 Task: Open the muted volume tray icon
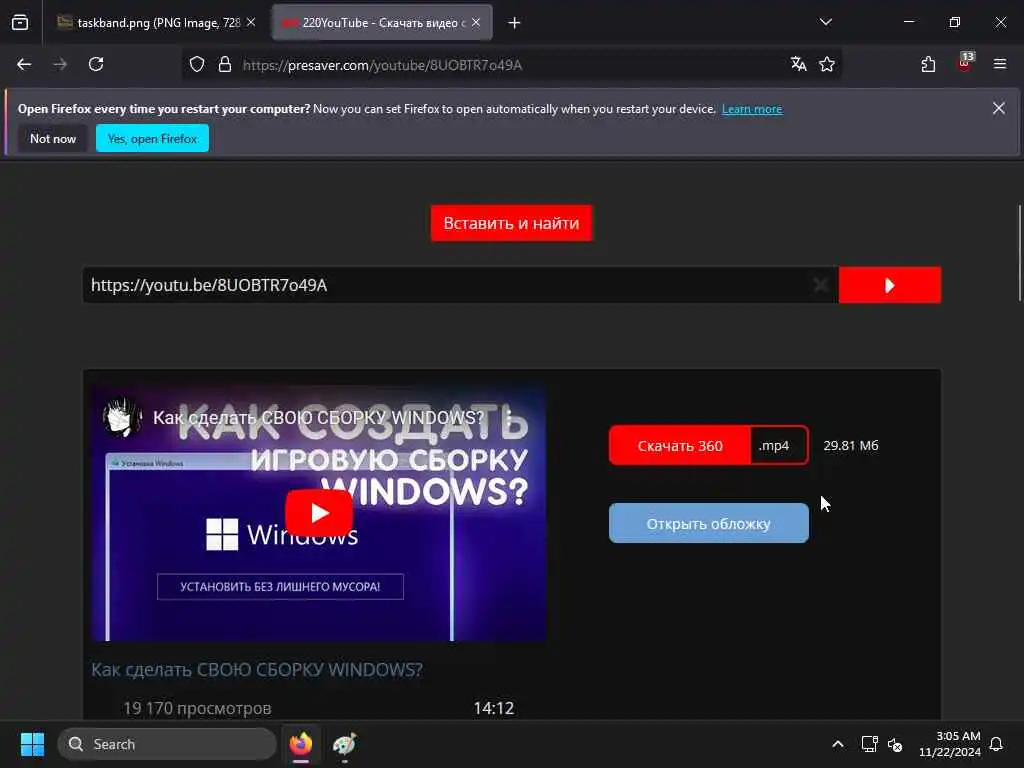pyautogui.click(x=895, y=744)
